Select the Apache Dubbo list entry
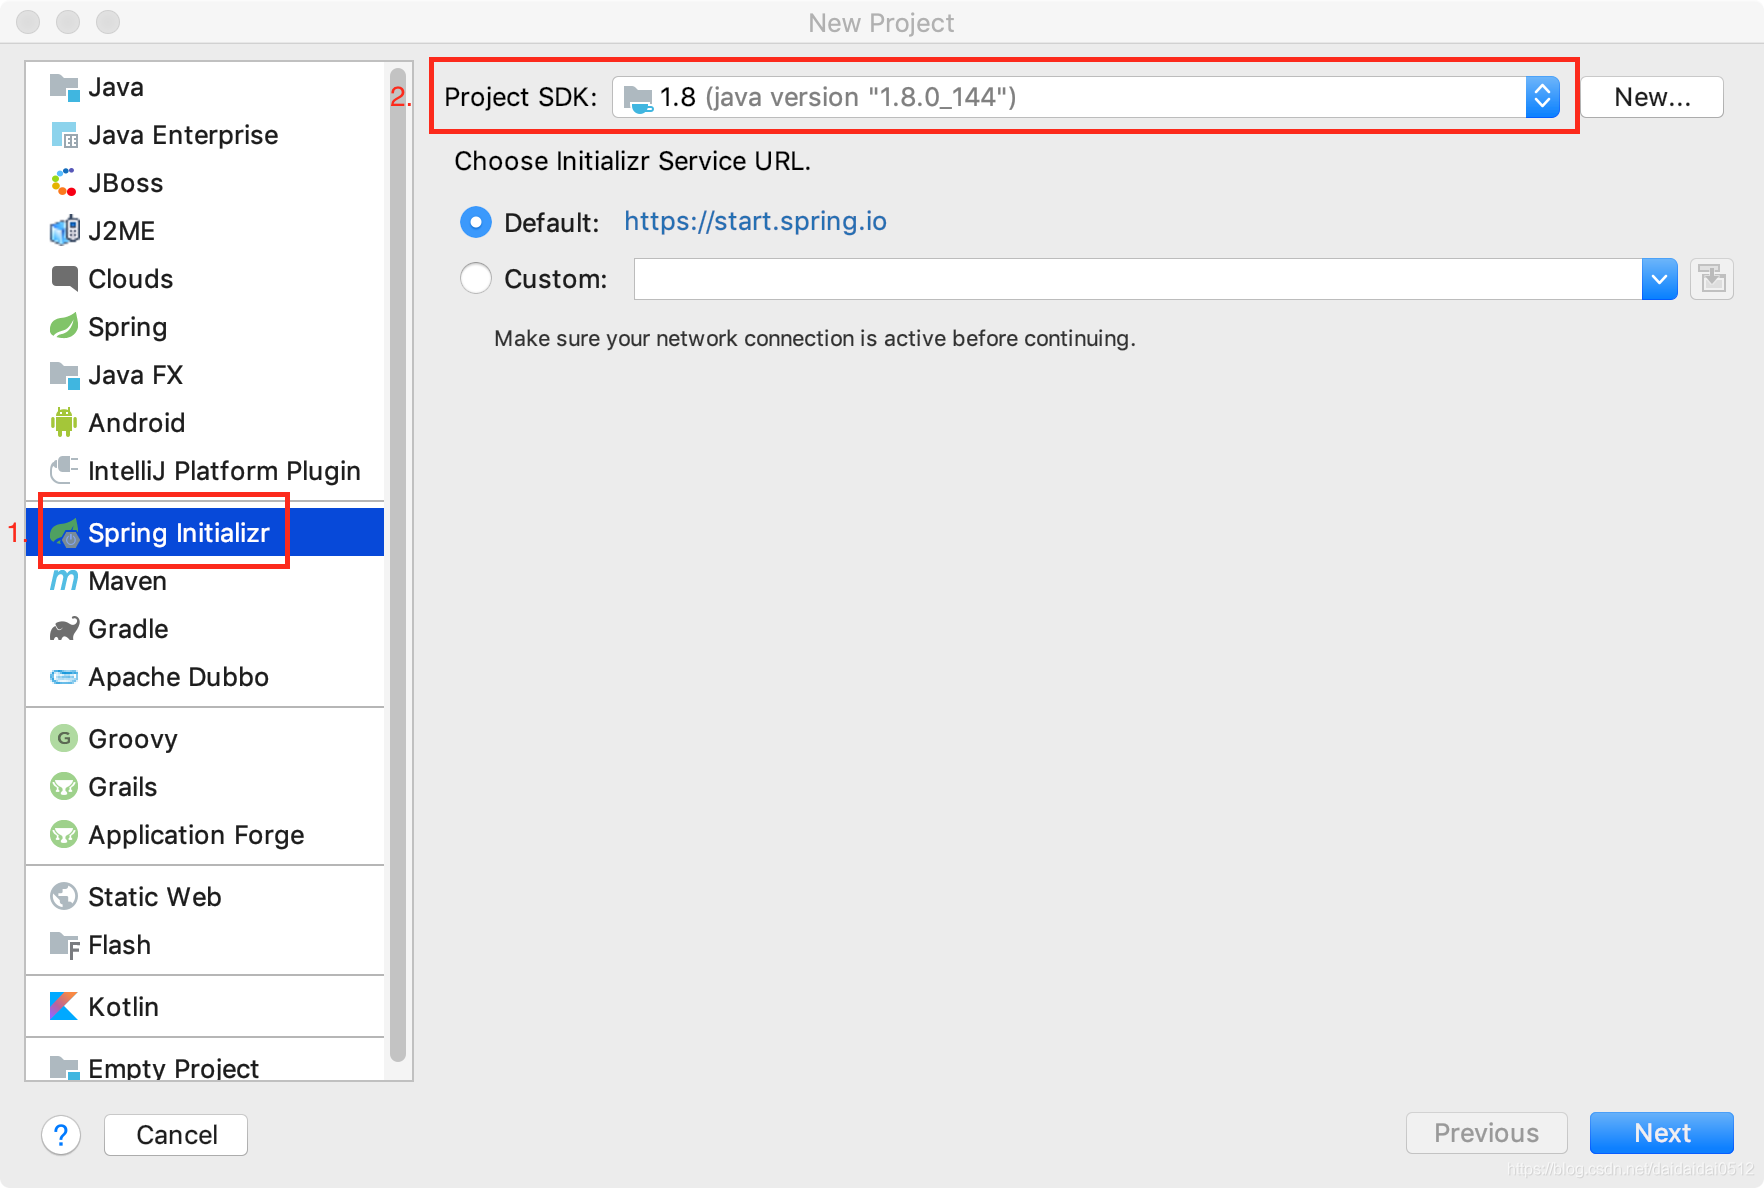This screenshot has height=1188, width=1764. click(x=205, y=677)
